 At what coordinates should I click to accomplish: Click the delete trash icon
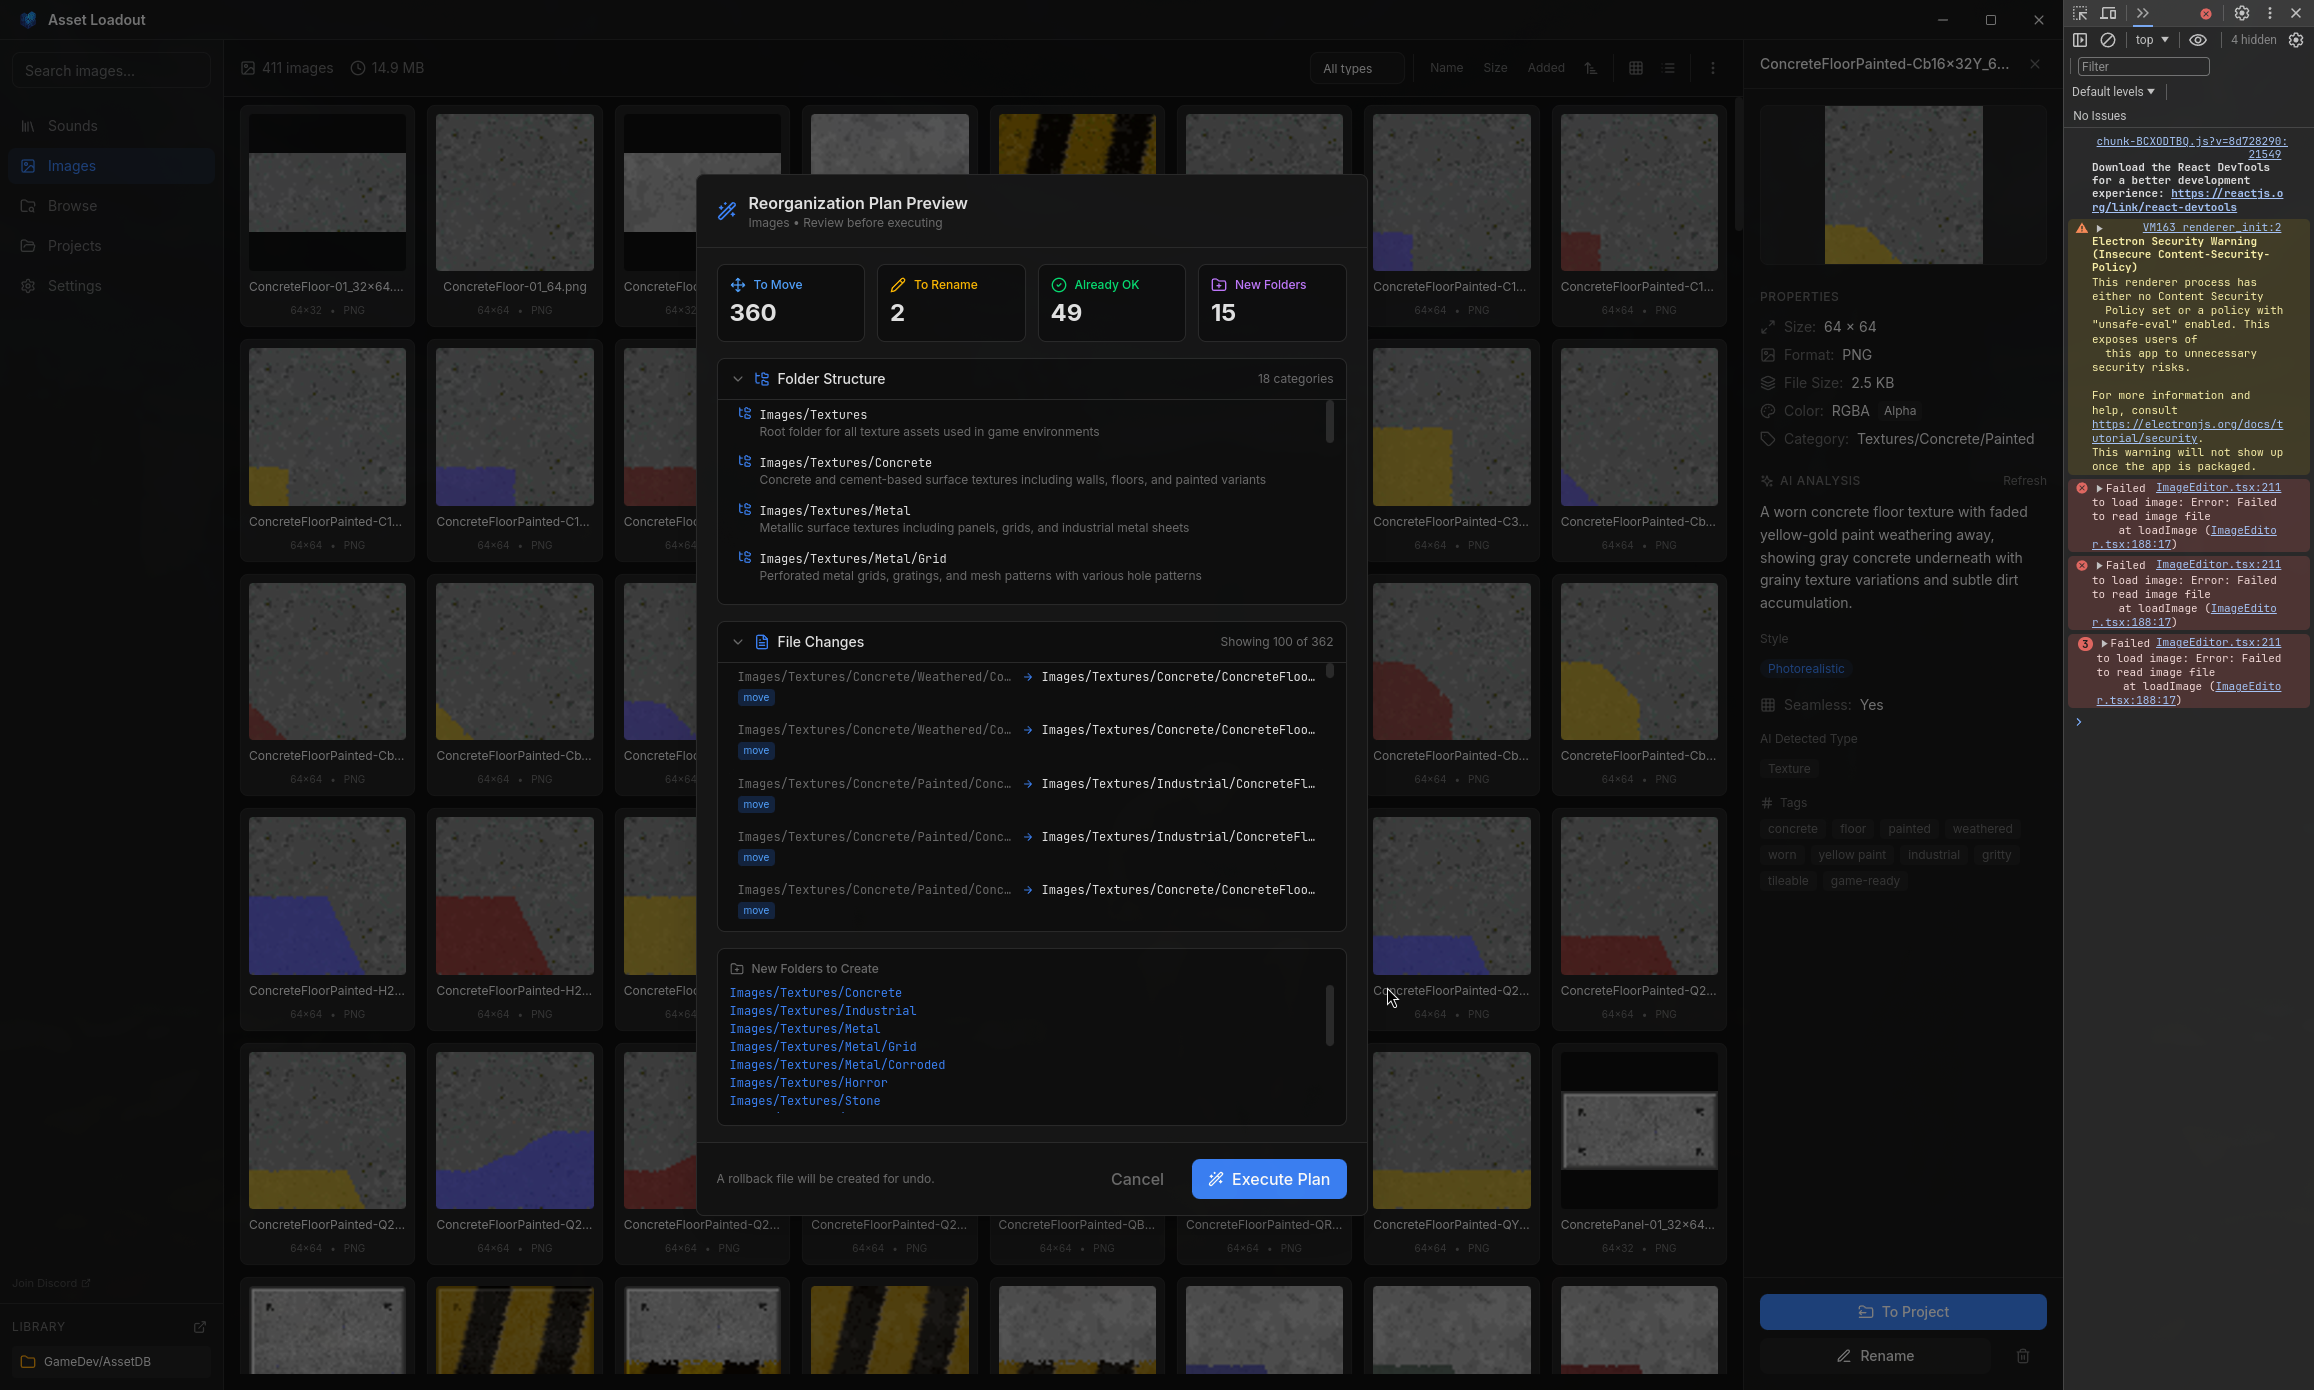click(2022, 1356)
